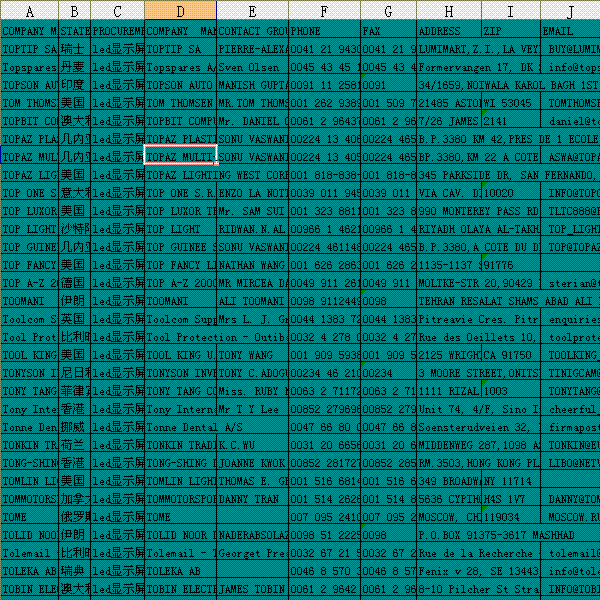The height and width of the screenshot is (600, 600).
Task: Select phone cell 001 818-838 in TOPAZ LIGHTING row
Action: click(x=324, y=175)
